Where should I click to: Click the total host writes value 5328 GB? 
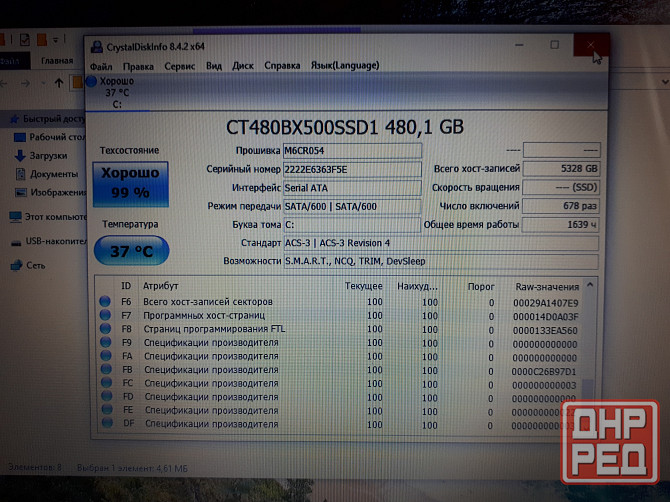[x=561, y=169]
